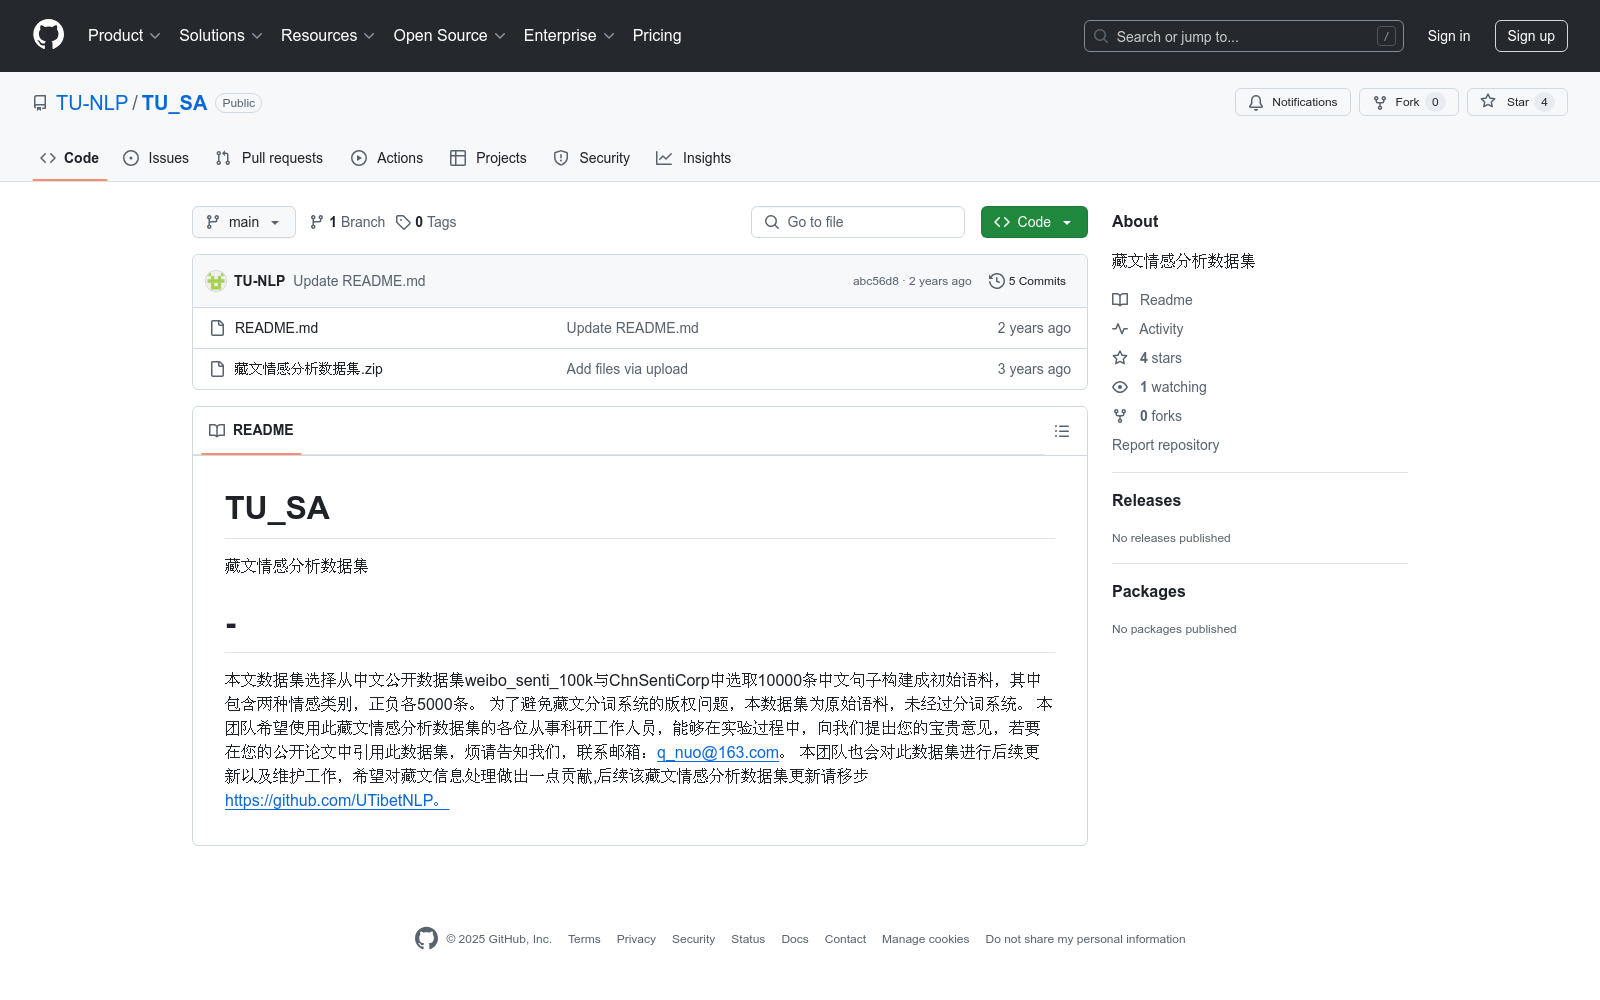
Task: Click Report repository
Action: click(1165, 445)
